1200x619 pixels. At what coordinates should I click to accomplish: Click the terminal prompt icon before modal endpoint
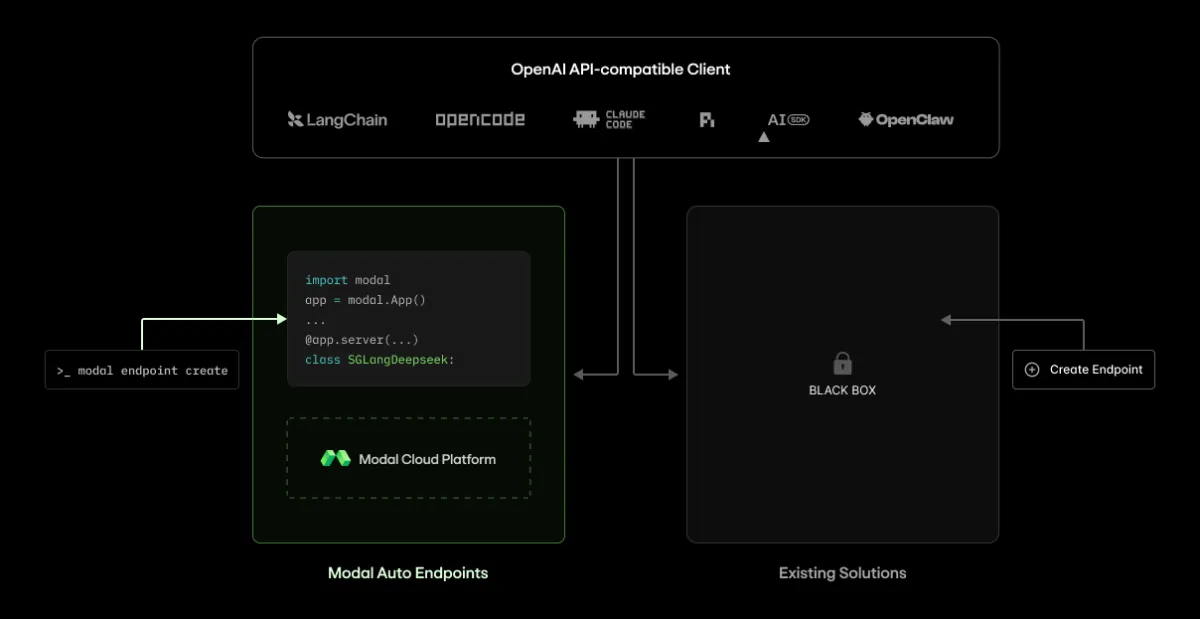63,371
